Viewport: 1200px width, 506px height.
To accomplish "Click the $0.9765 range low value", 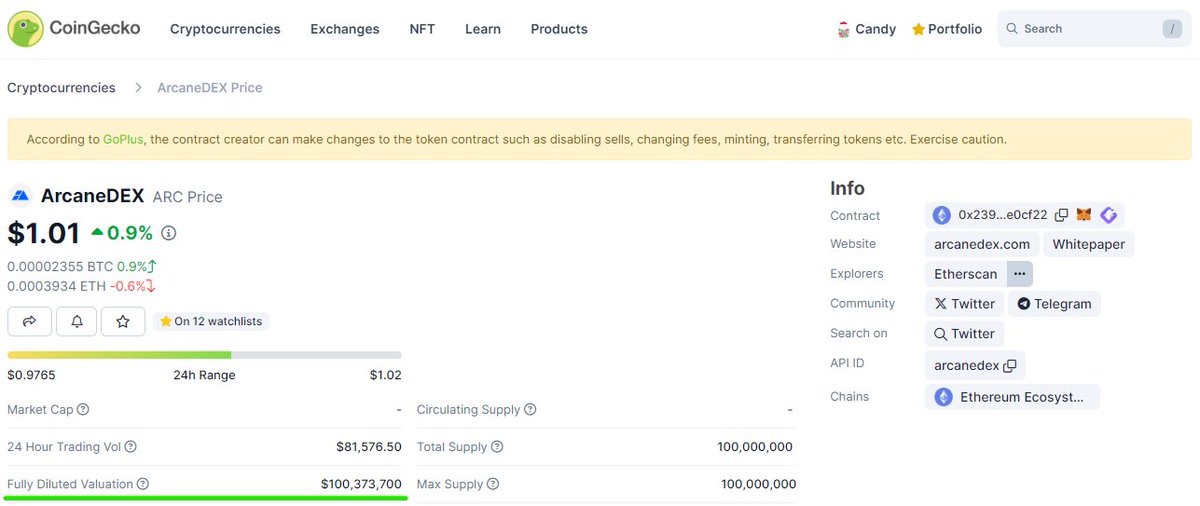I will tap(31, 375).
